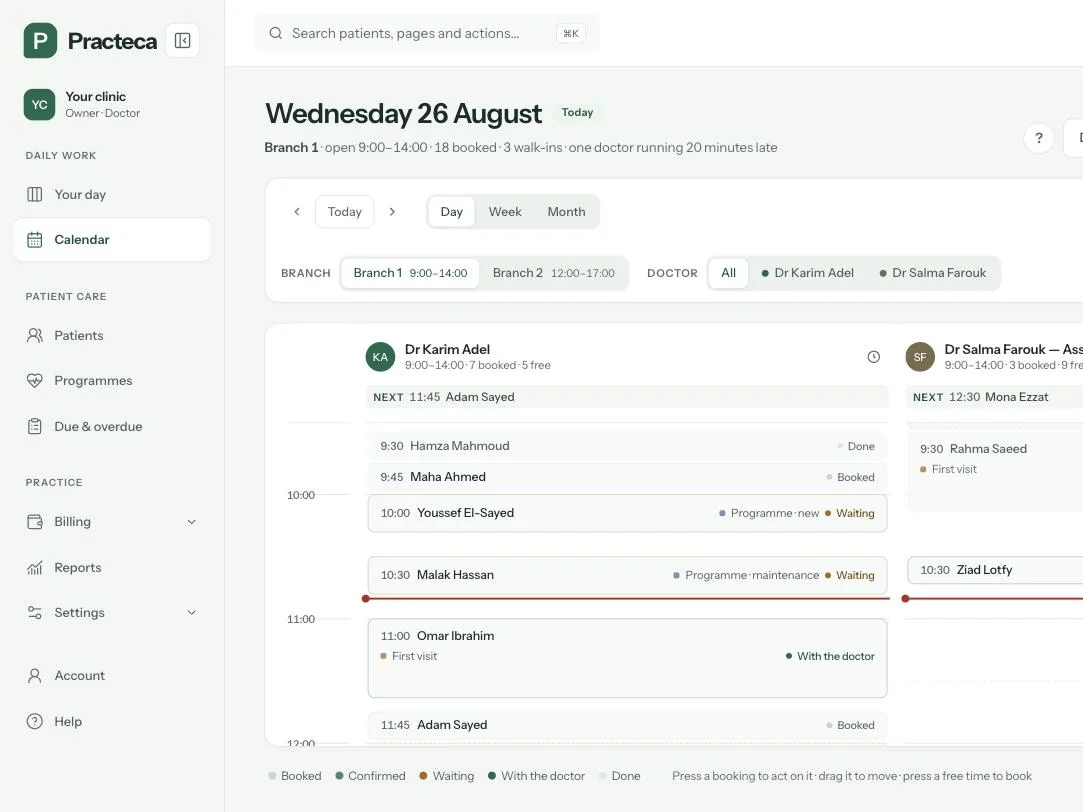Image resolution: width=1083 pixels, height=812 pixels.
Task: Expand the Settings menu chevron
Action: point(192,612)
